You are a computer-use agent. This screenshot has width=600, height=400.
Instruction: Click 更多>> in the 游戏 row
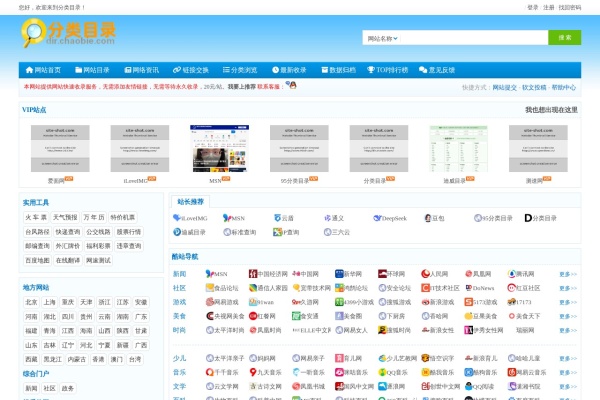point(568,302)
